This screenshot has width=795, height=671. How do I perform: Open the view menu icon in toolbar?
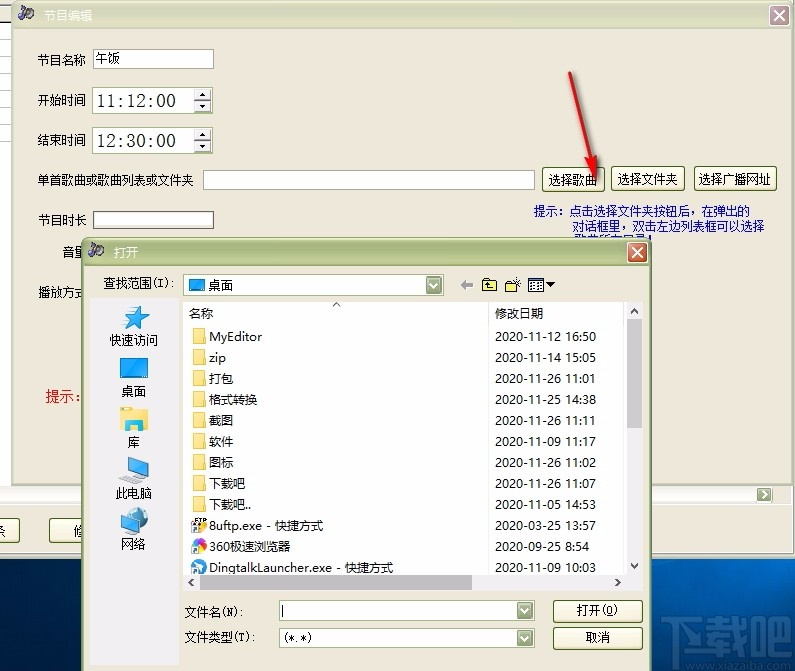[541, 285]
